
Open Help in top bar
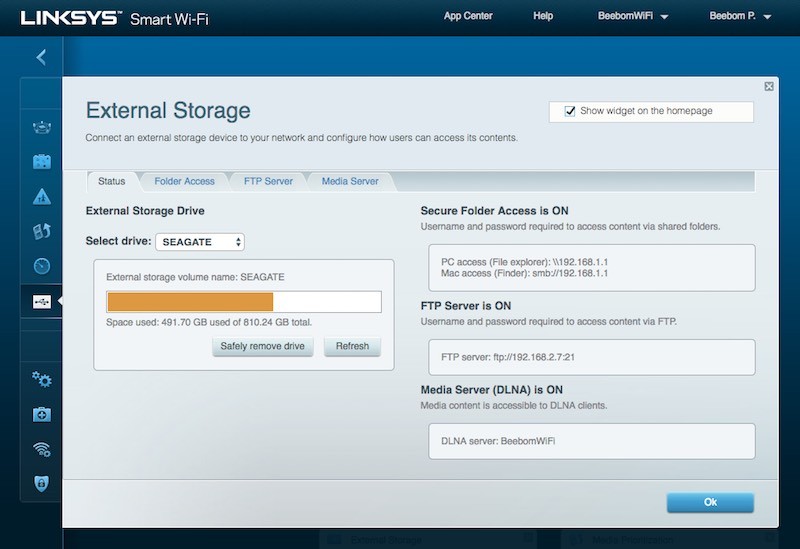click(x=543, y=16)
